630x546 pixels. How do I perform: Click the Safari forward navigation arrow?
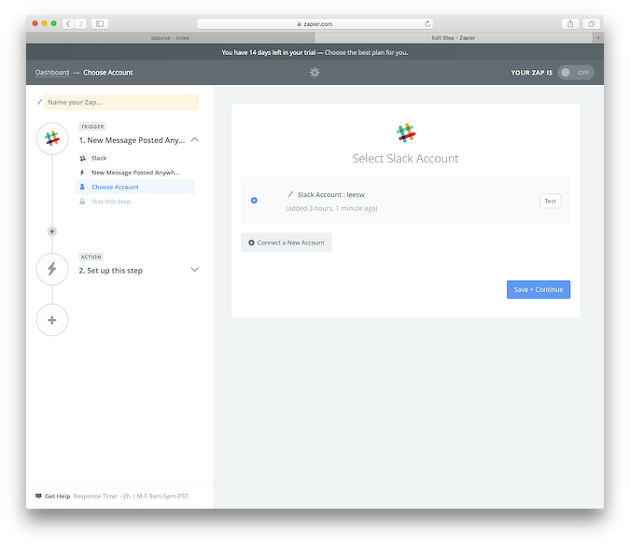tap(81, 24)
